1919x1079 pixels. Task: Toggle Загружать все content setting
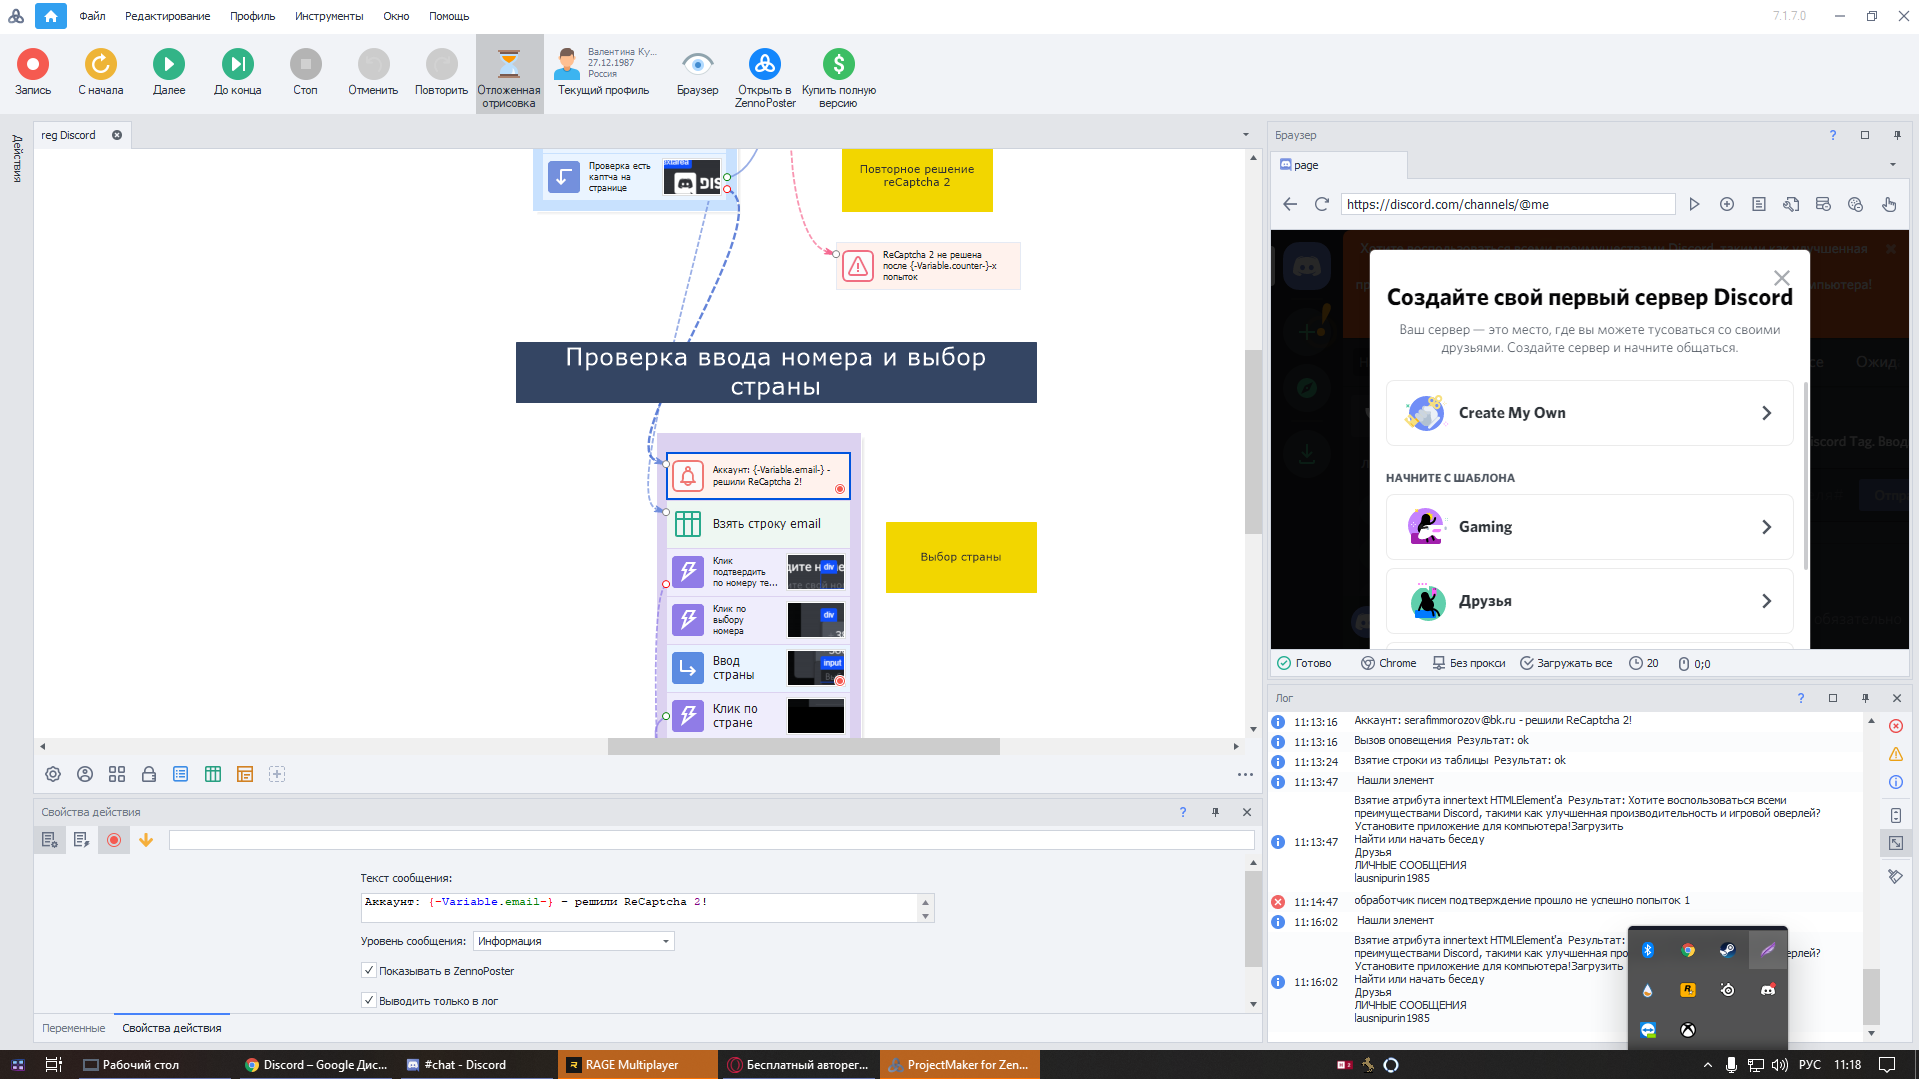(1566, 663)
